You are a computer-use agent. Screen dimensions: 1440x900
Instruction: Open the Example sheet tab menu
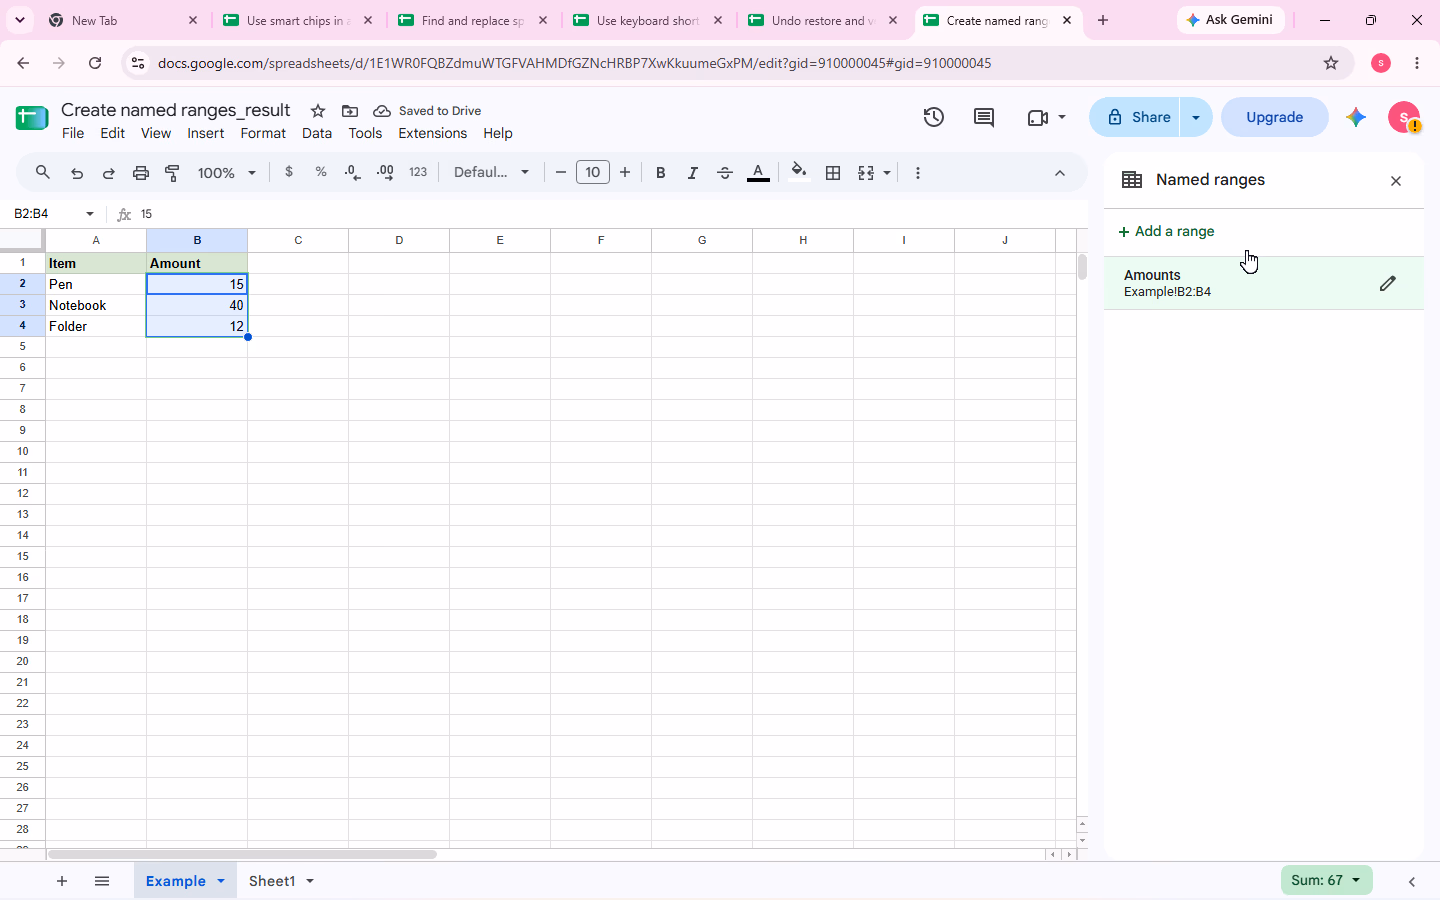click(221, 881)
